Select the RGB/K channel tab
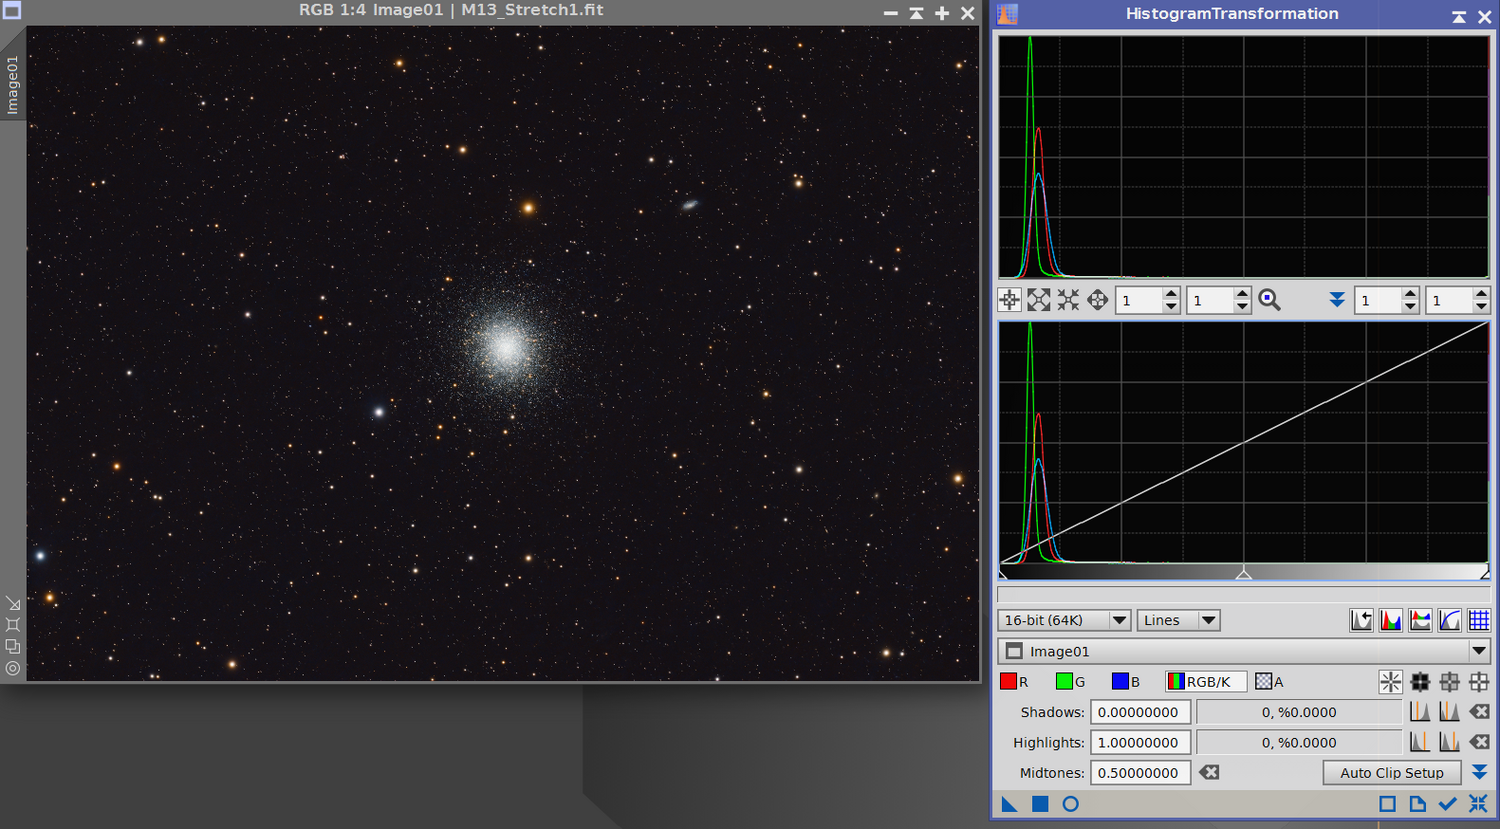Viewport: 1500px width, 829px height. [1206, 682]
